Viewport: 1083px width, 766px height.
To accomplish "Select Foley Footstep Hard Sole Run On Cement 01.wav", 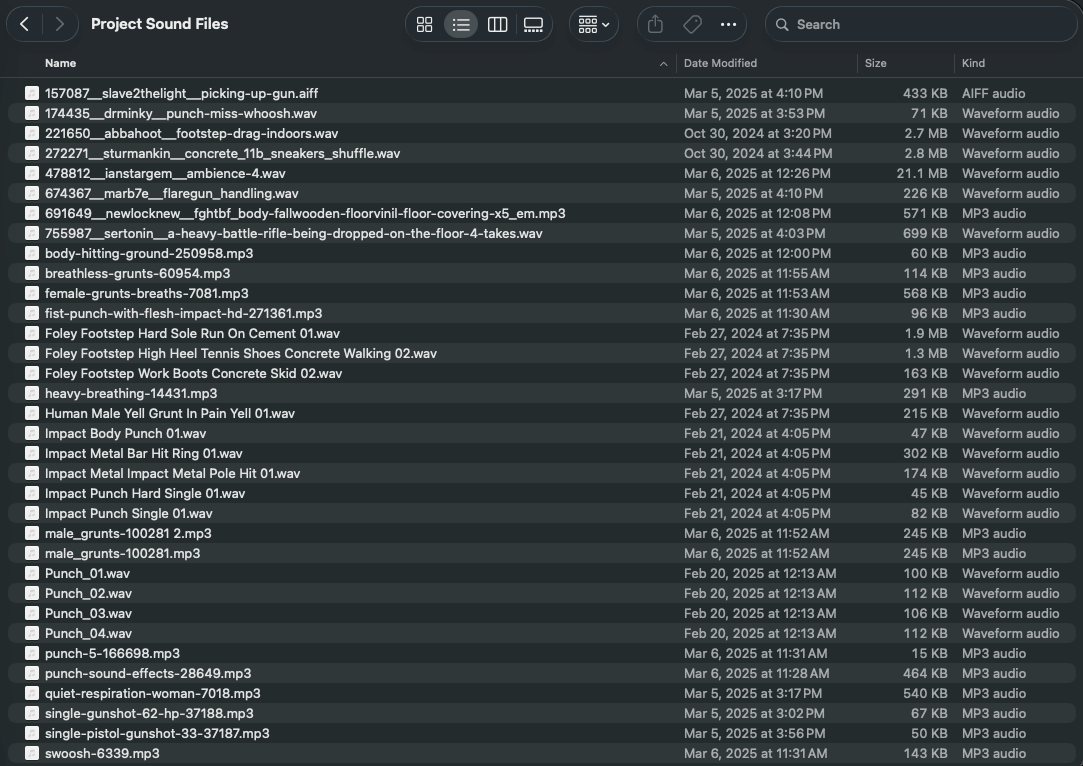I will (x=192, y=334).
